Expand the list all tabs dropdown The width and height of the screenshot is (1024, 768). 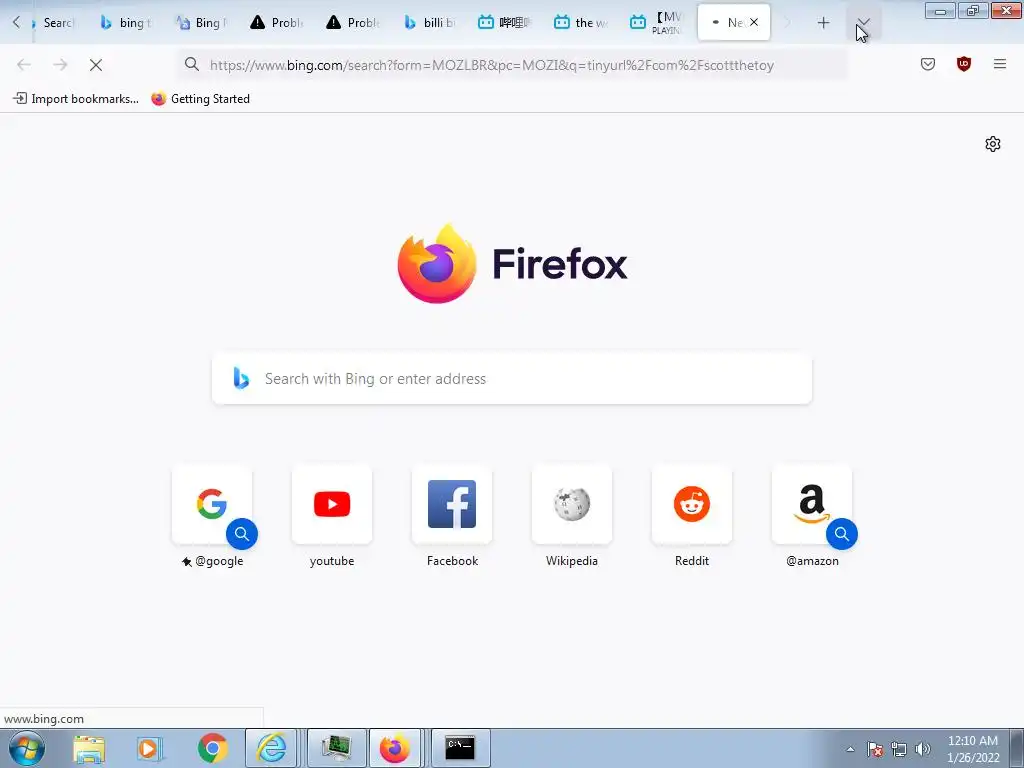pyautogui.click(x=863, y=23)
